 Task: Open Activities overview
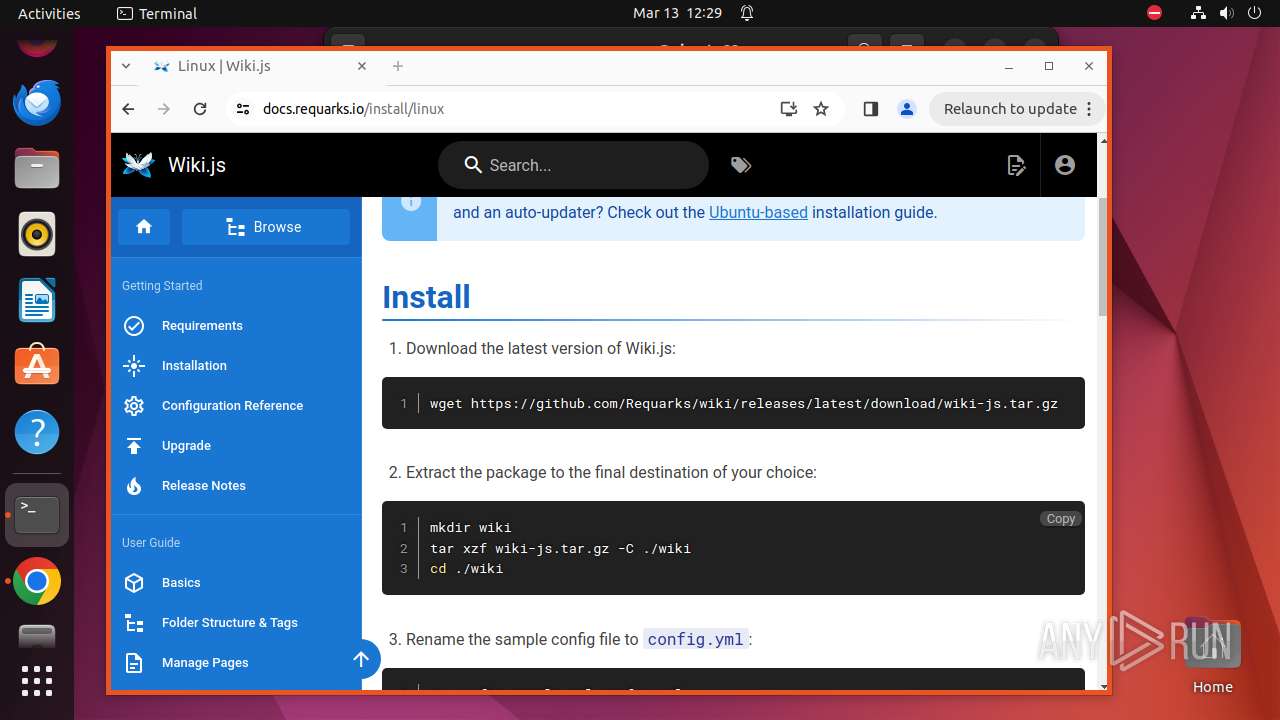(x=49, y=14)
